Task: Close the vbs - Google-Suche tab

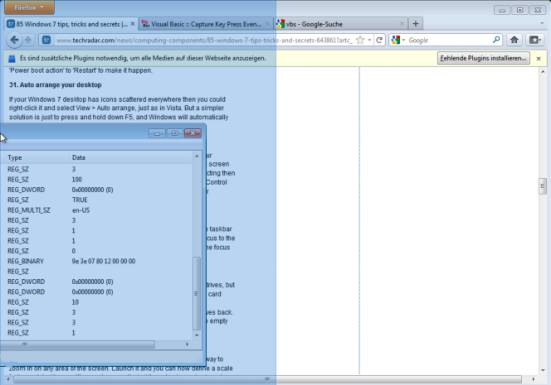Action: [402, 24]
